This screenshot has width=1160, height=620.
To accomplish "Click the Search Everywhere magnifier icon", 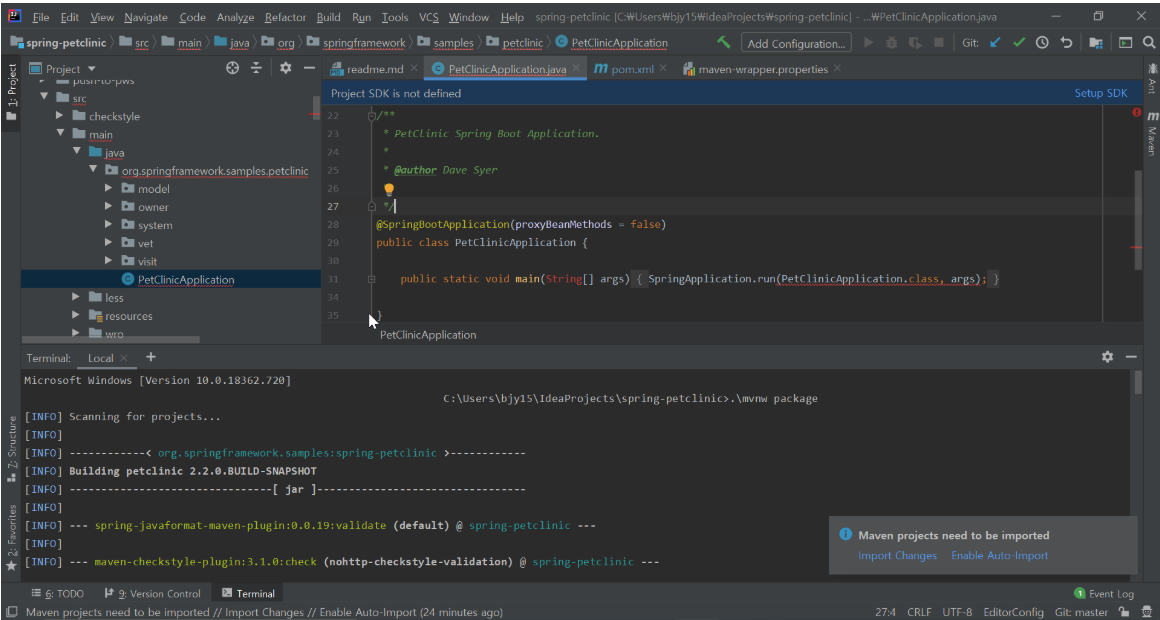I will 1149,43.
